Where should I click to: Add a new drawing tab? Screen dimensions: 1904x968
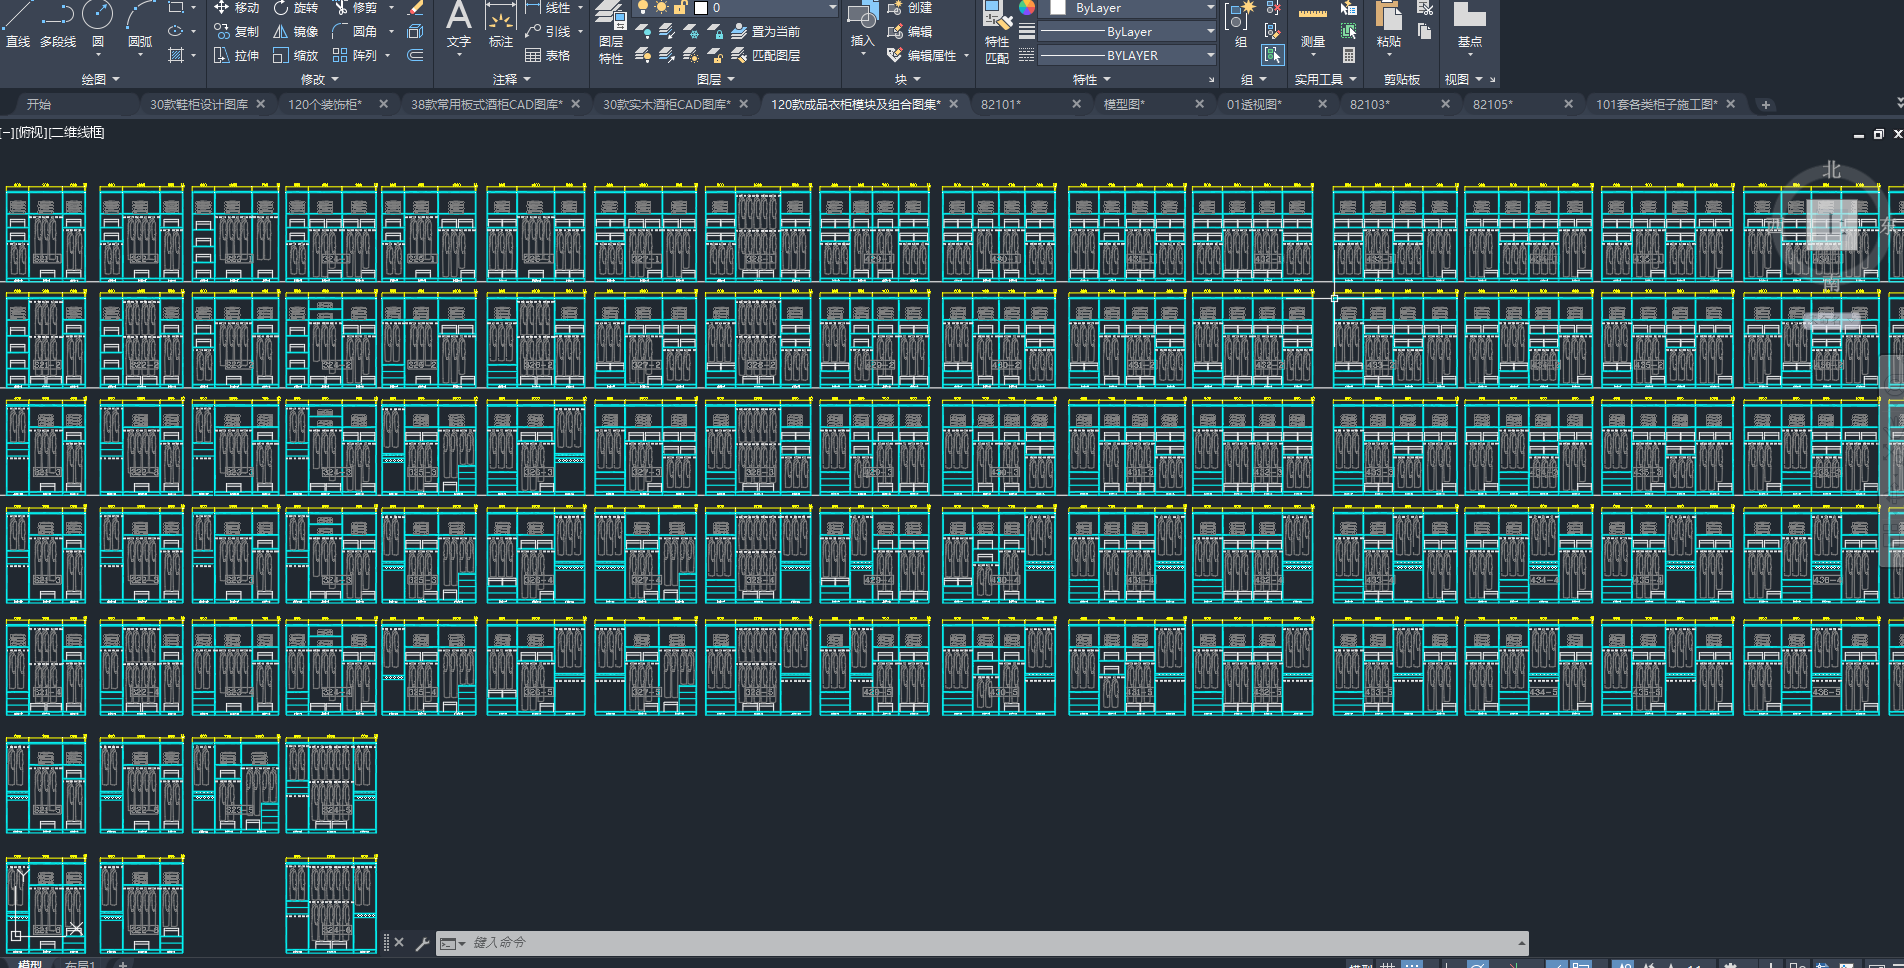(1766, 105)
